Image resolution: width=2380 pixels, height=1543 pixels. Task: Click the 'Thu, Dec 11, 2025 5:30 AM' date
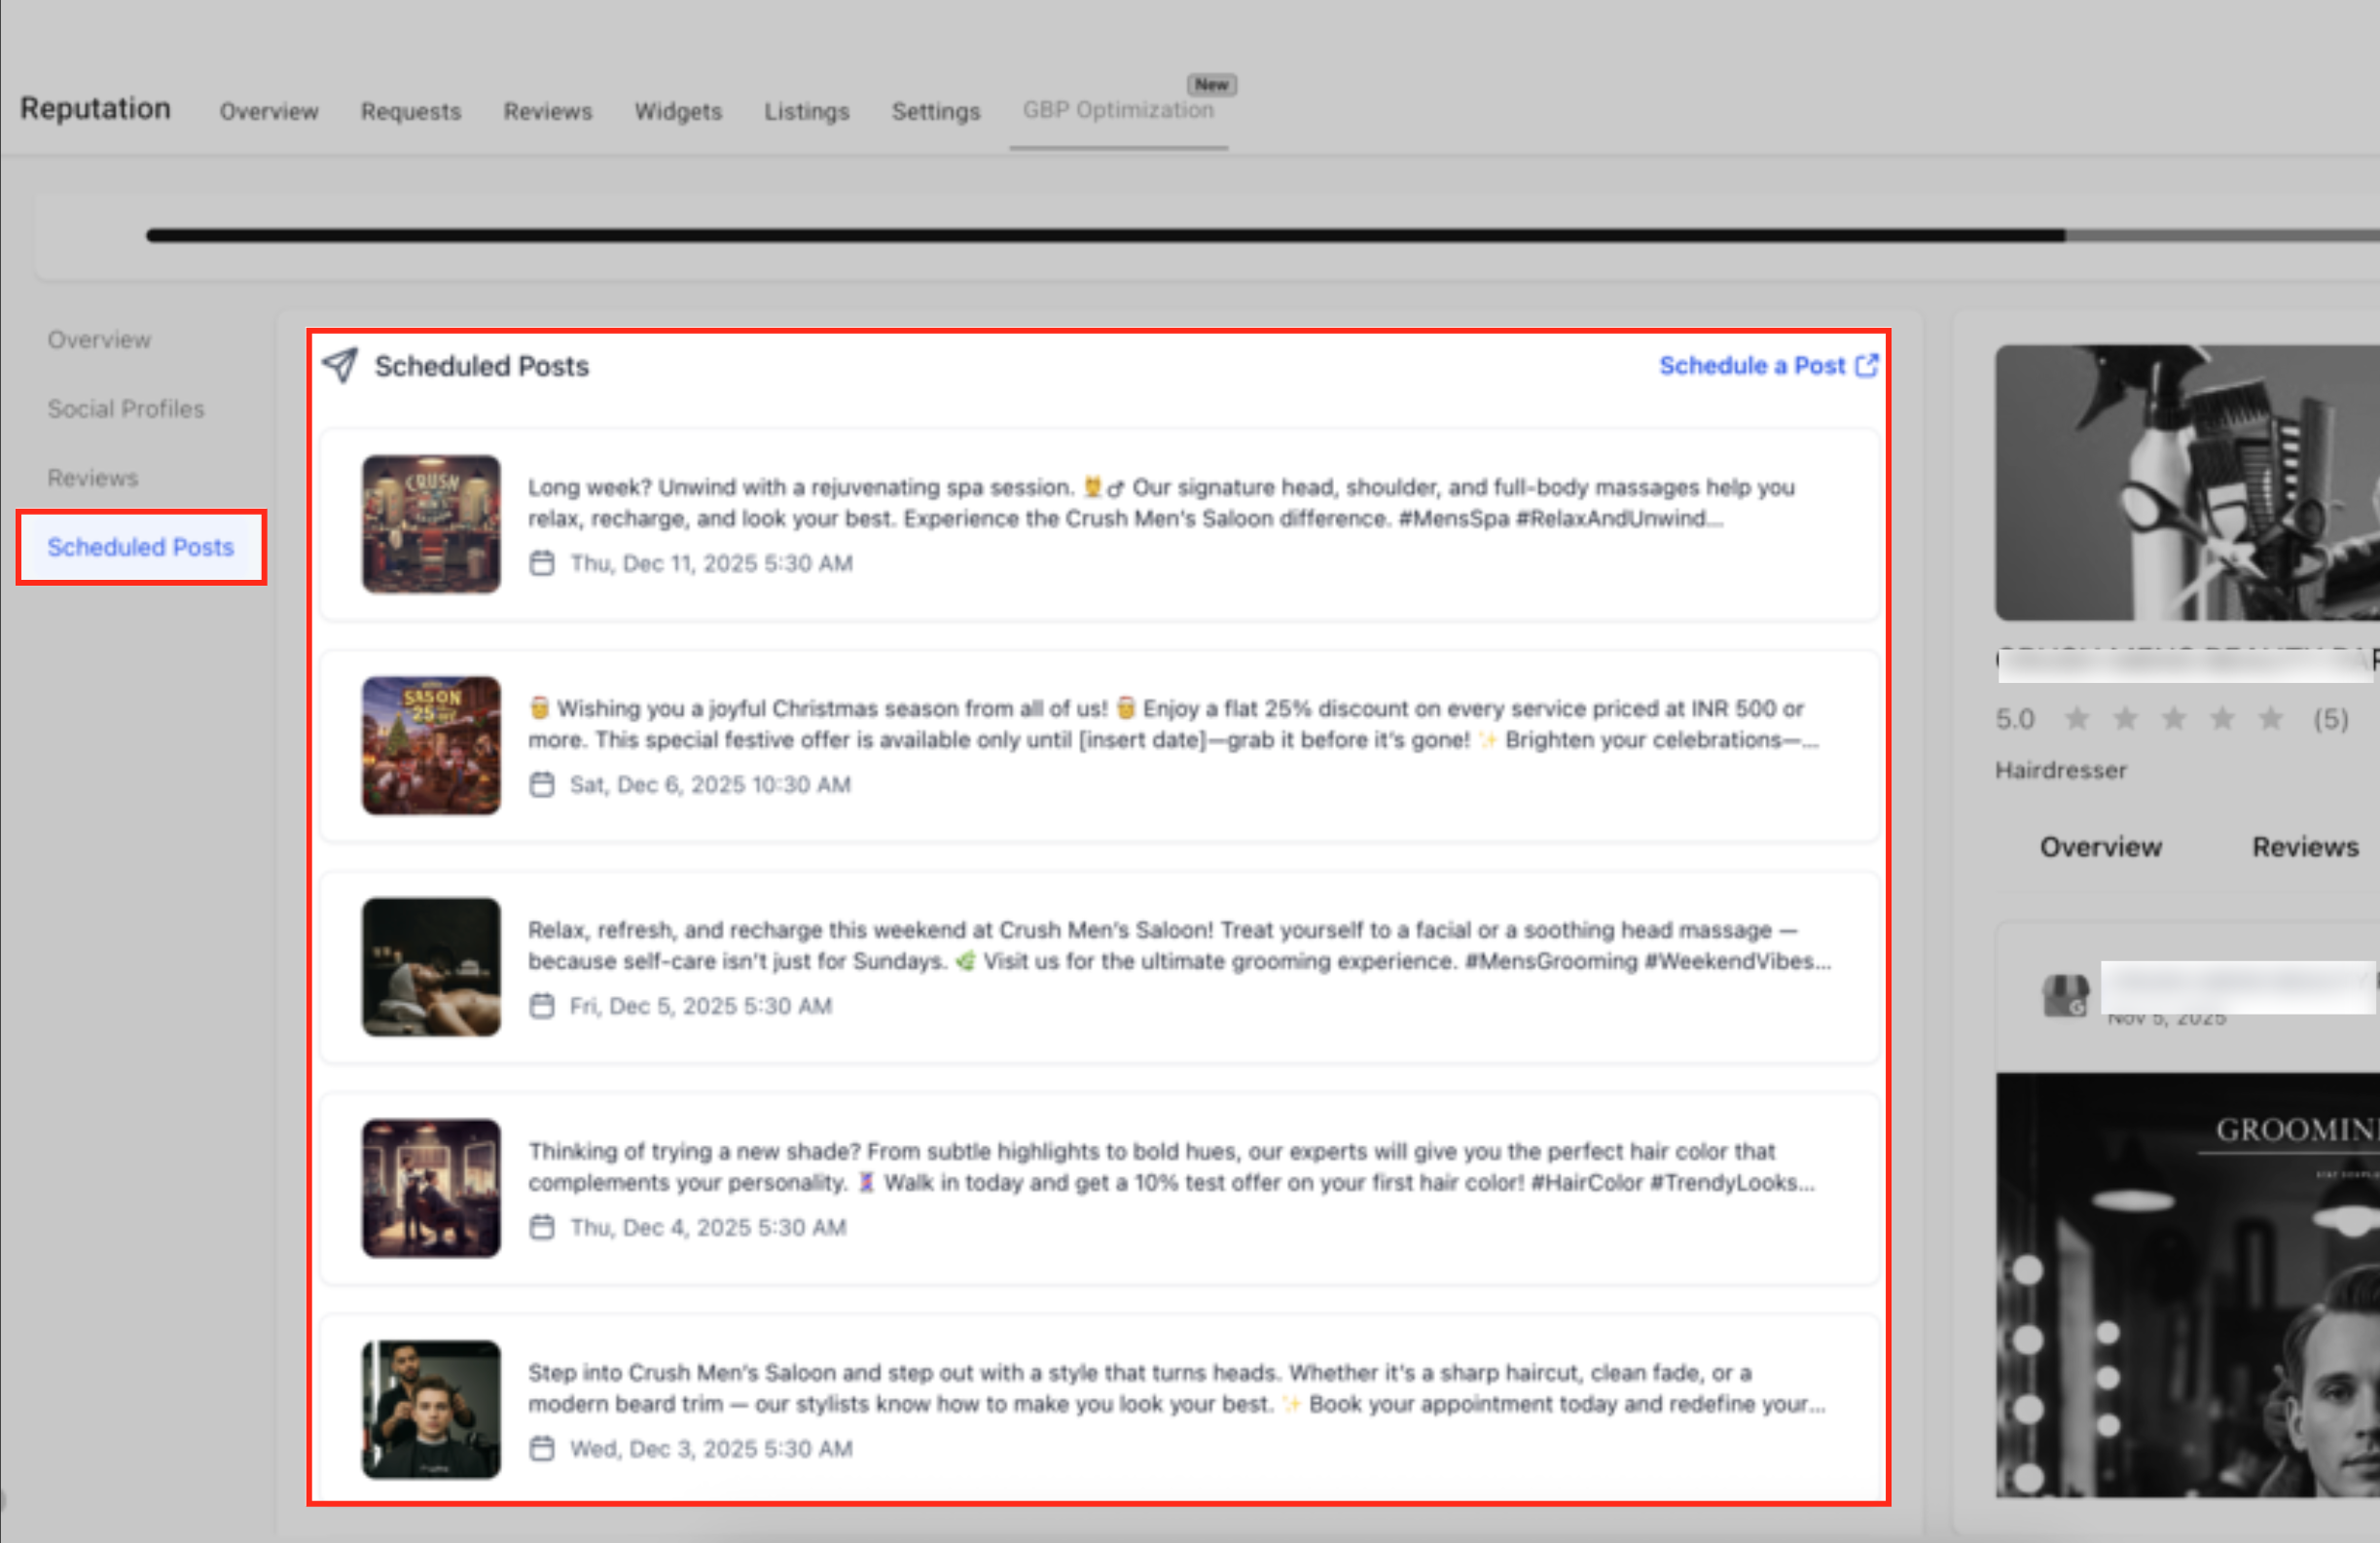click(711, 563)
